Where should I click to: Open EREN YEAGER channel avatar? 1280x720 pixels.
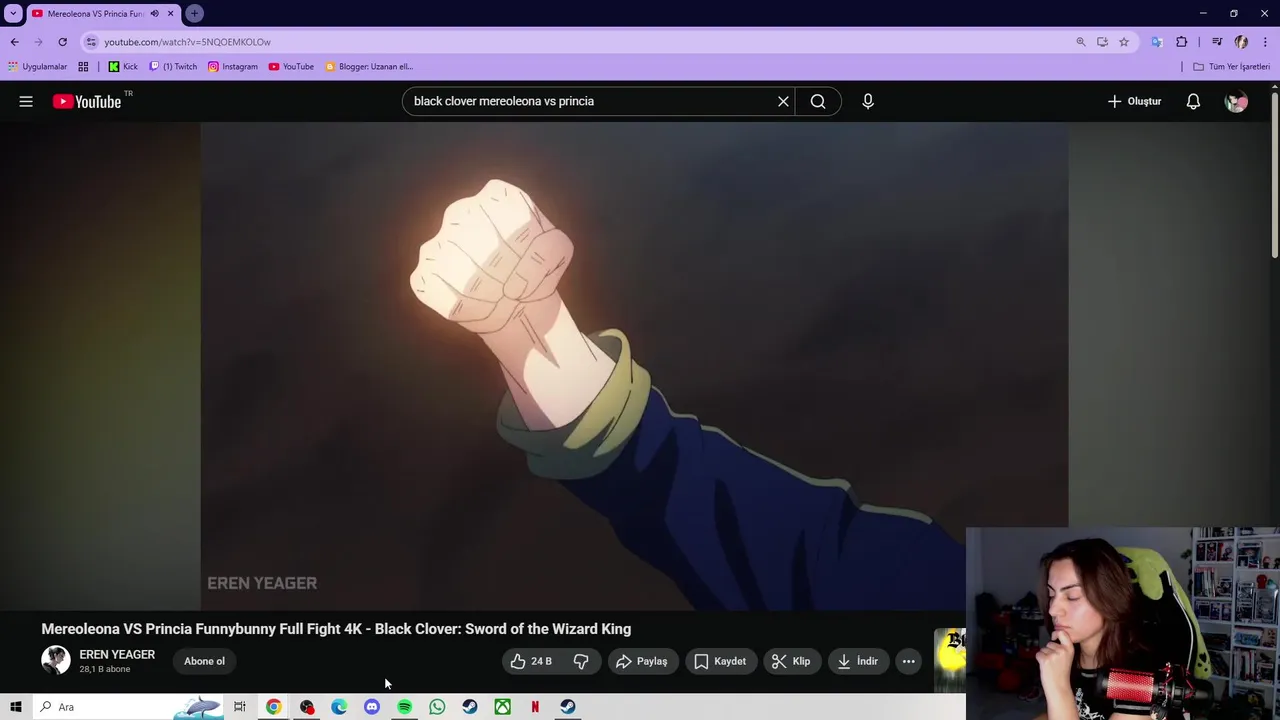click(56, 660)
